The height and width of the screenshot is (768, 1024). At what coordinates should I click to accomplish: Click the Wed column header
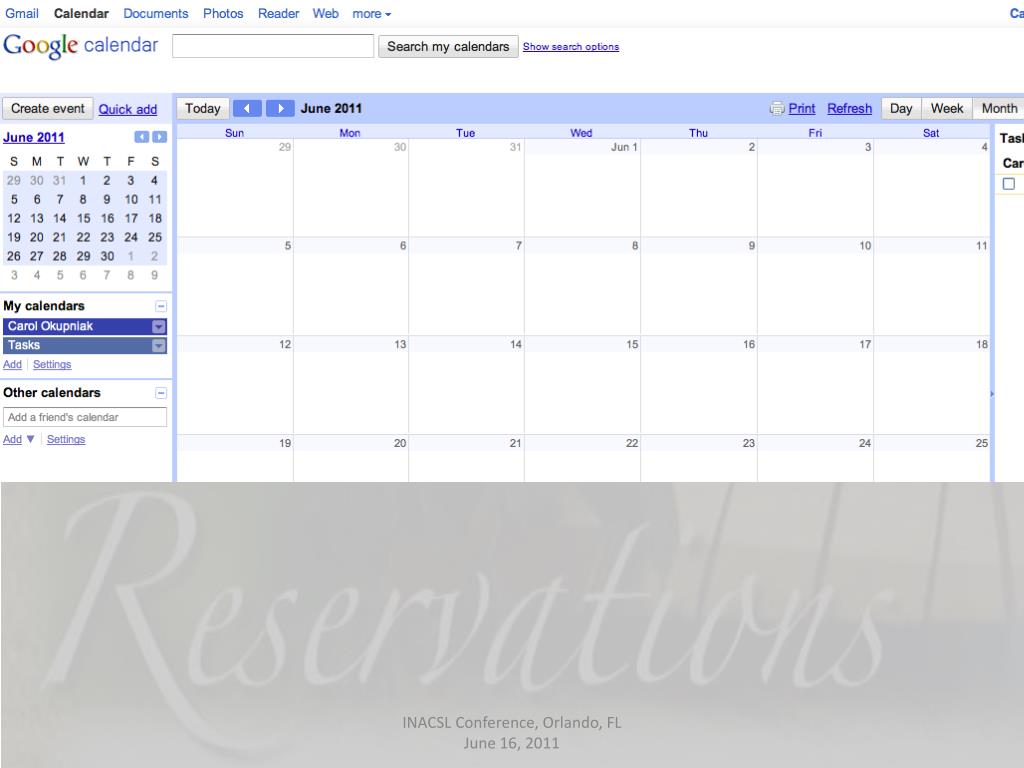(x=581, y=133)
